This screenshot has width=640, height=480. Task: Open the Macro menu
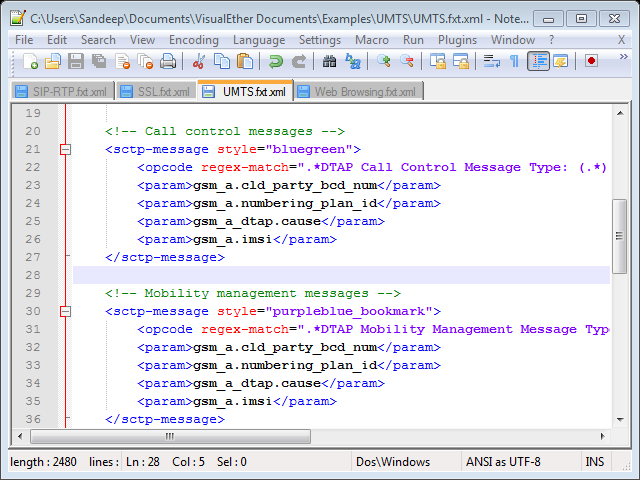371,40
